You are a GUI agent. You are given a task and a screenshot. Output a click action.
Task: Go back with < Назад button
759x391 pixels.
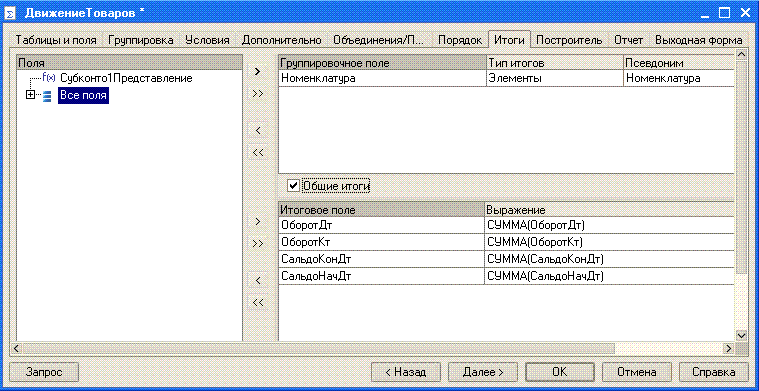[406, 372]
